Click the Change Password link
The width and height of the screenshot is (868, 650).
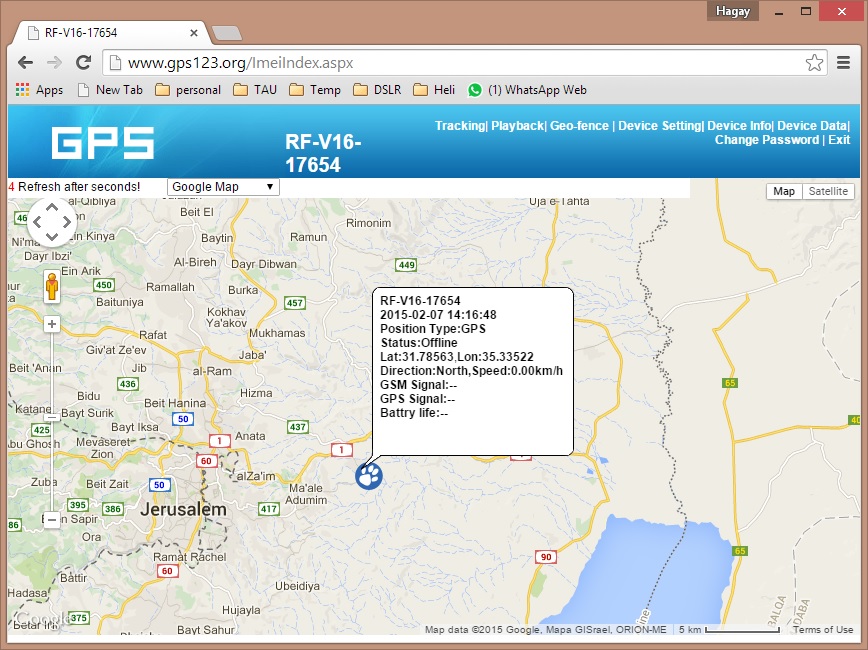(x=767, y=140)
